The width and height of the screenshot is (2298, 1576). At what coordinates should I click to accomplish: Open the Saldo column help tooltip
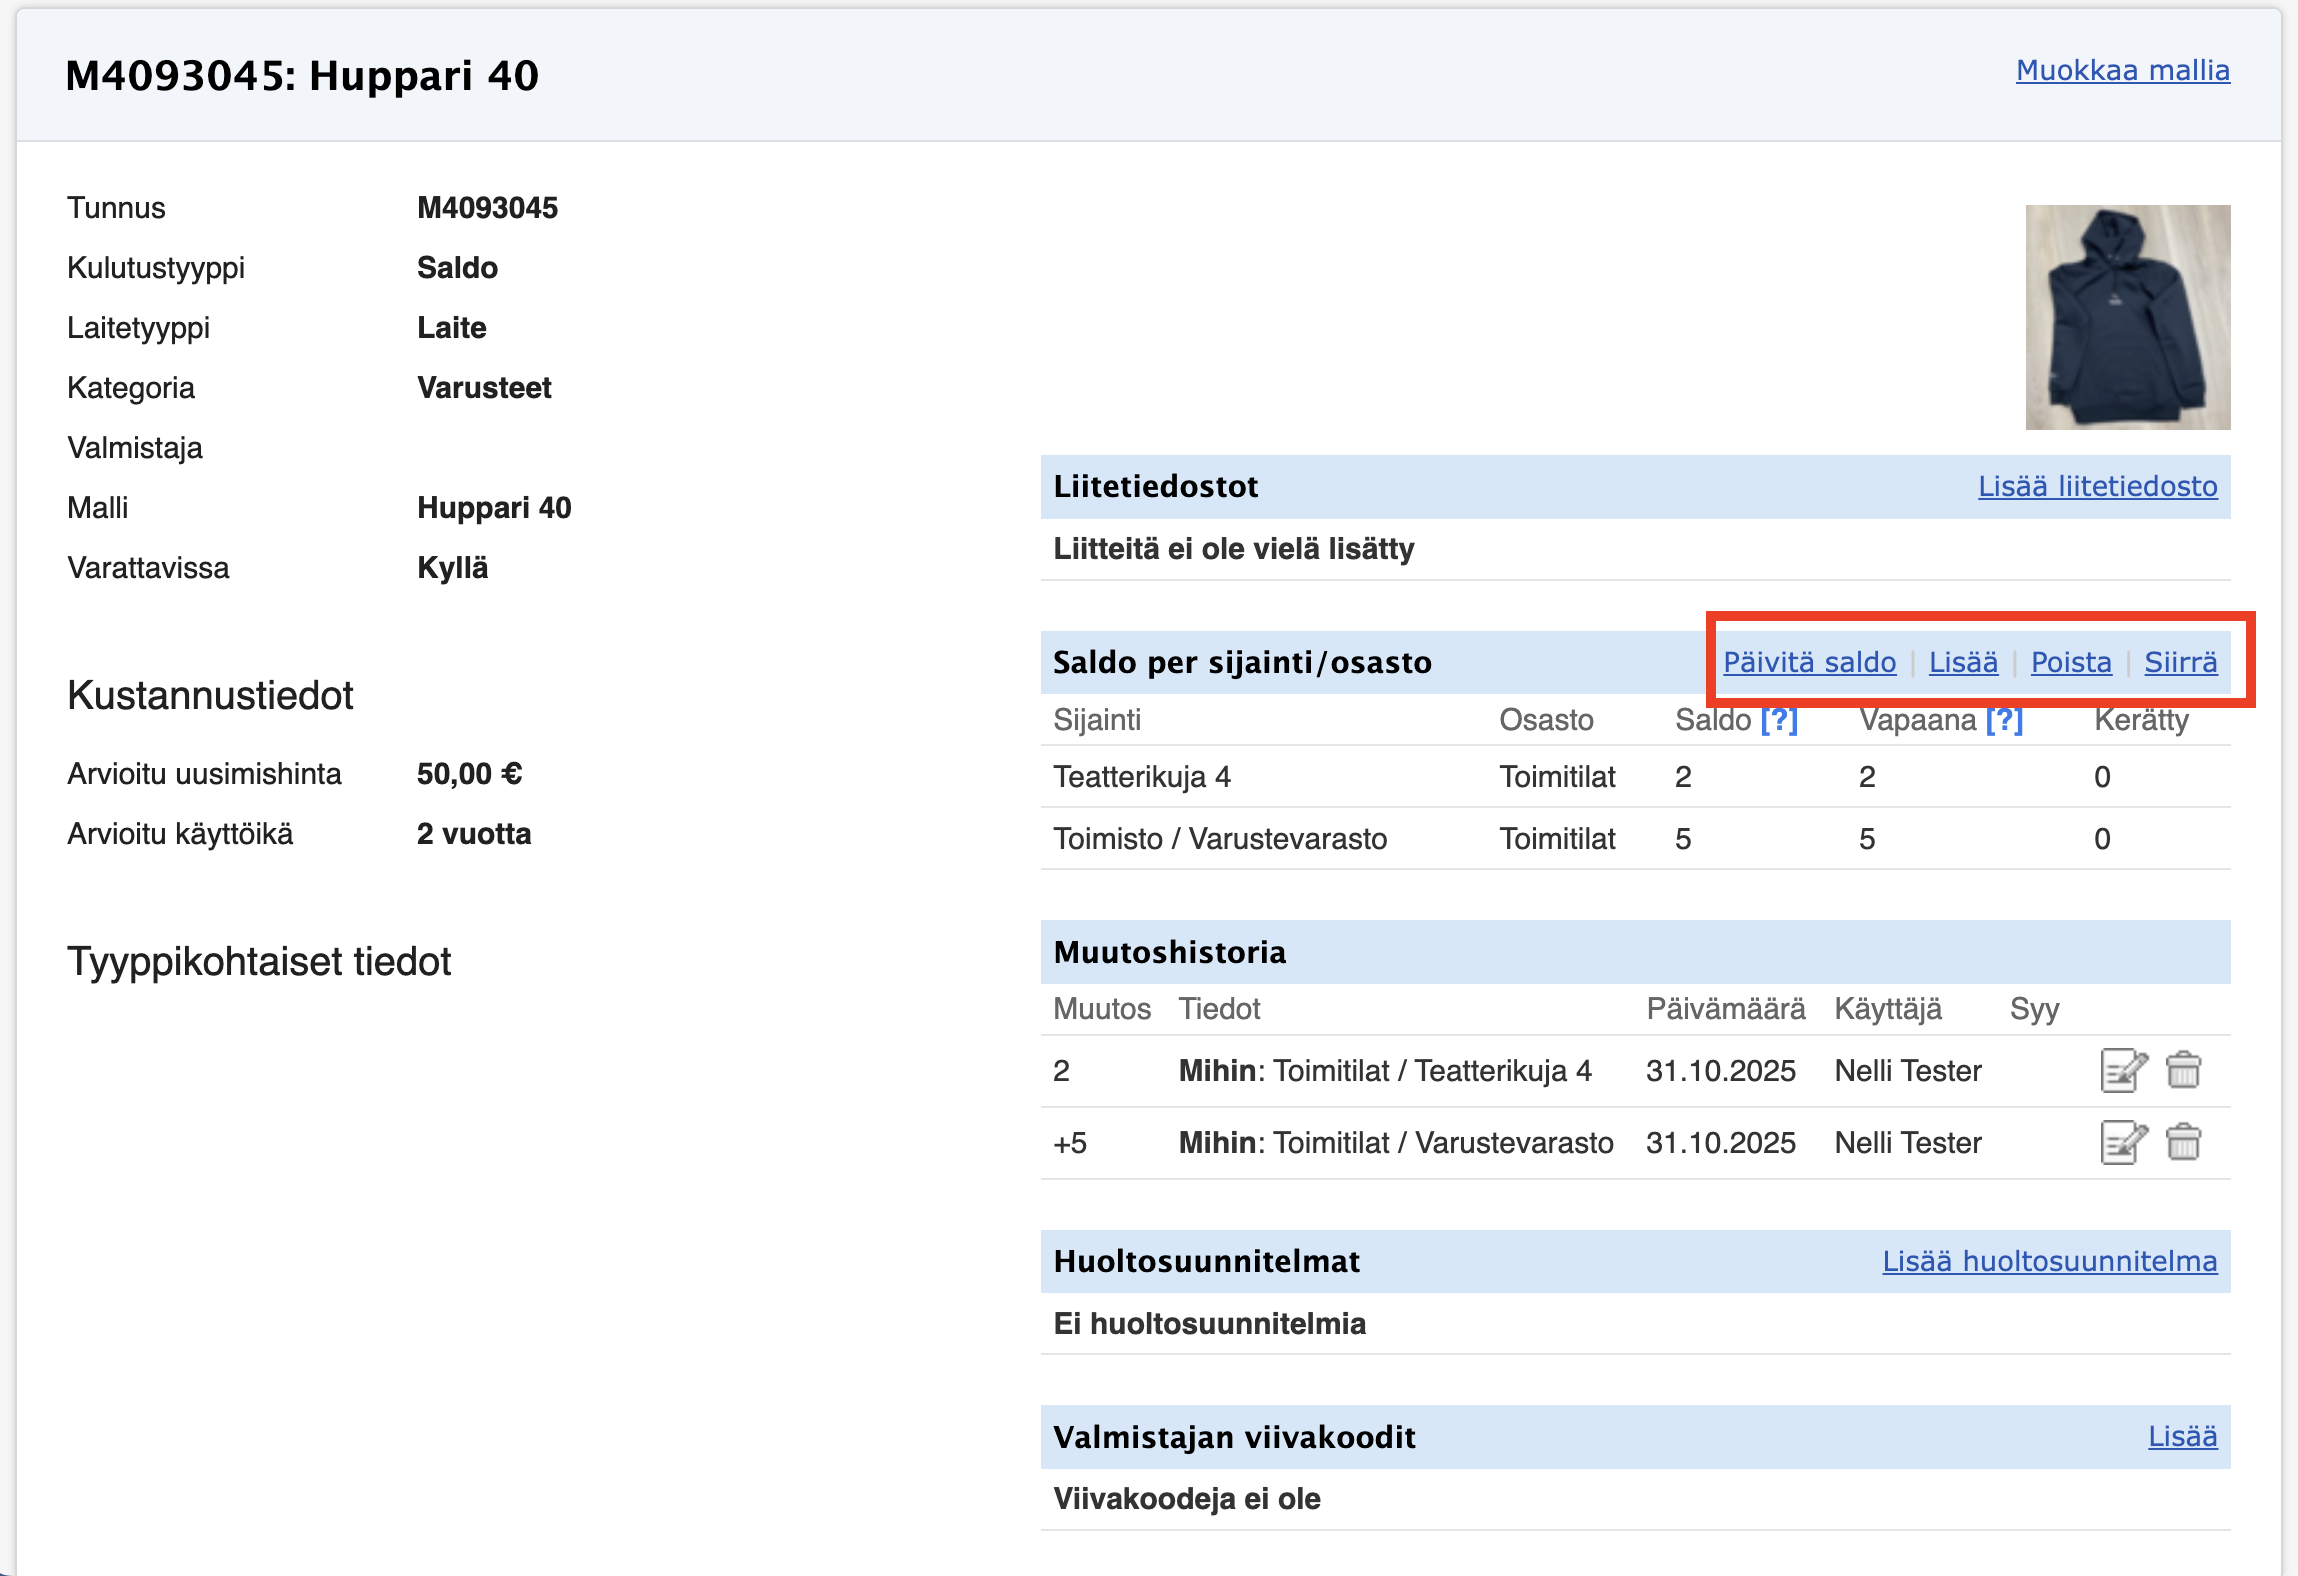1779,720
